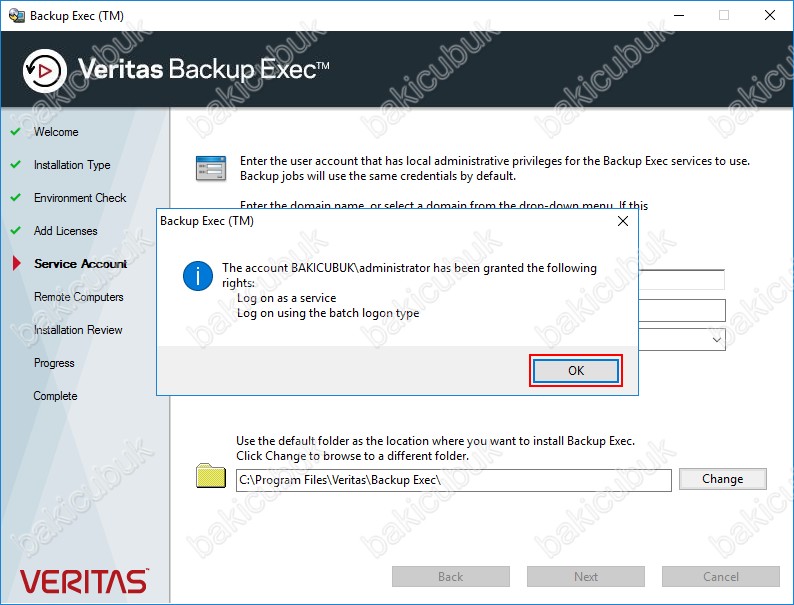Viewport: 794px width, 605px height.
Task: Click the checkmark beside Add Licenses
Action: [15, 231]
